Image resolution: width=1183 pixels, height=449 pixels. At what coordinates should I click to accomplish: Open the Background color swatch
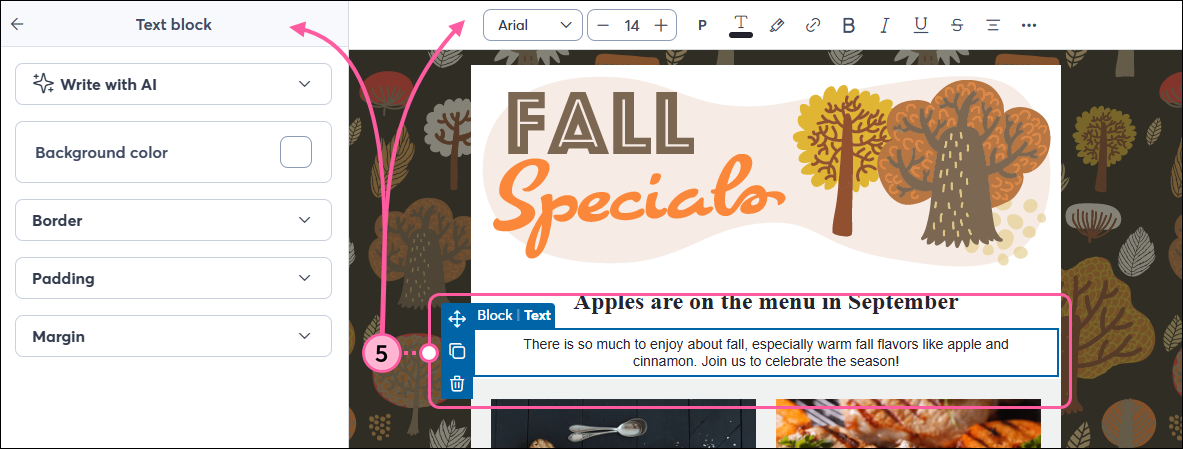[x=296, y=152]
